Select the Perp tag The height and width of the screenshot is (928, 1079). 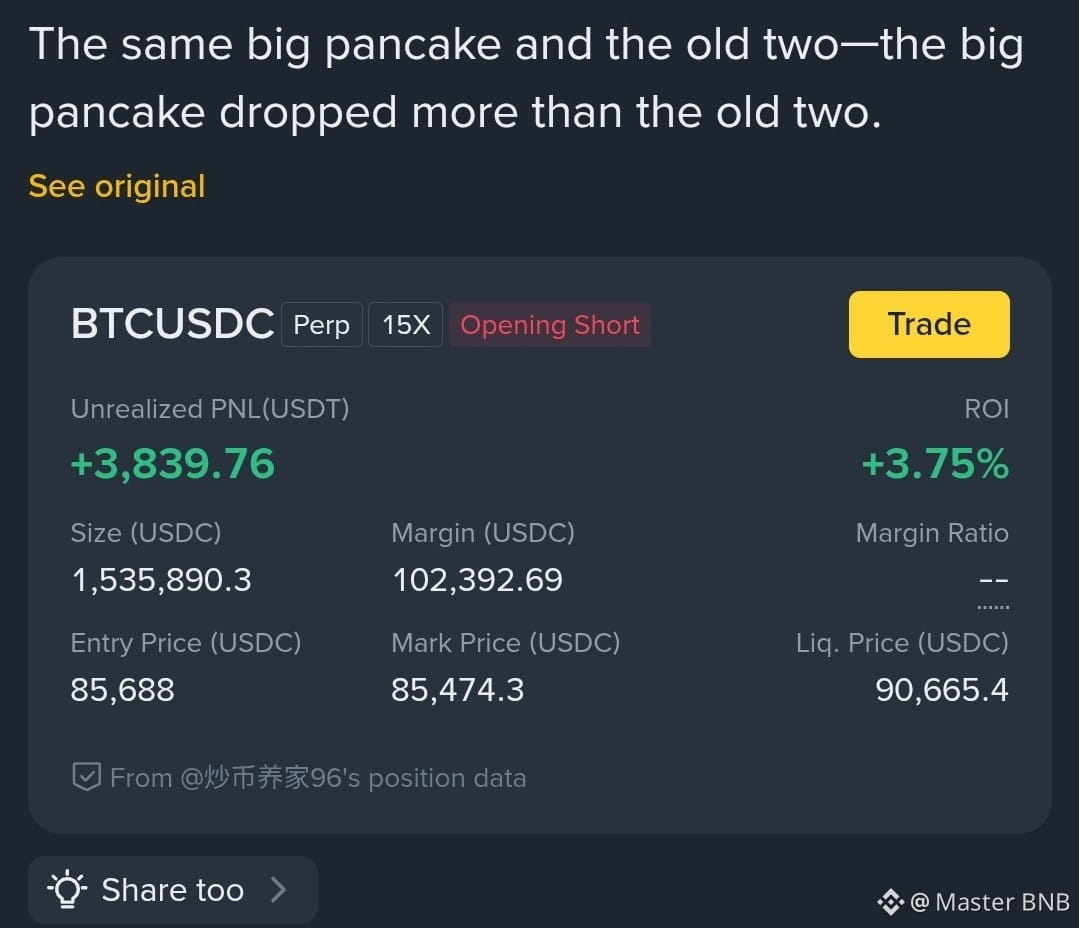[321, 325]
